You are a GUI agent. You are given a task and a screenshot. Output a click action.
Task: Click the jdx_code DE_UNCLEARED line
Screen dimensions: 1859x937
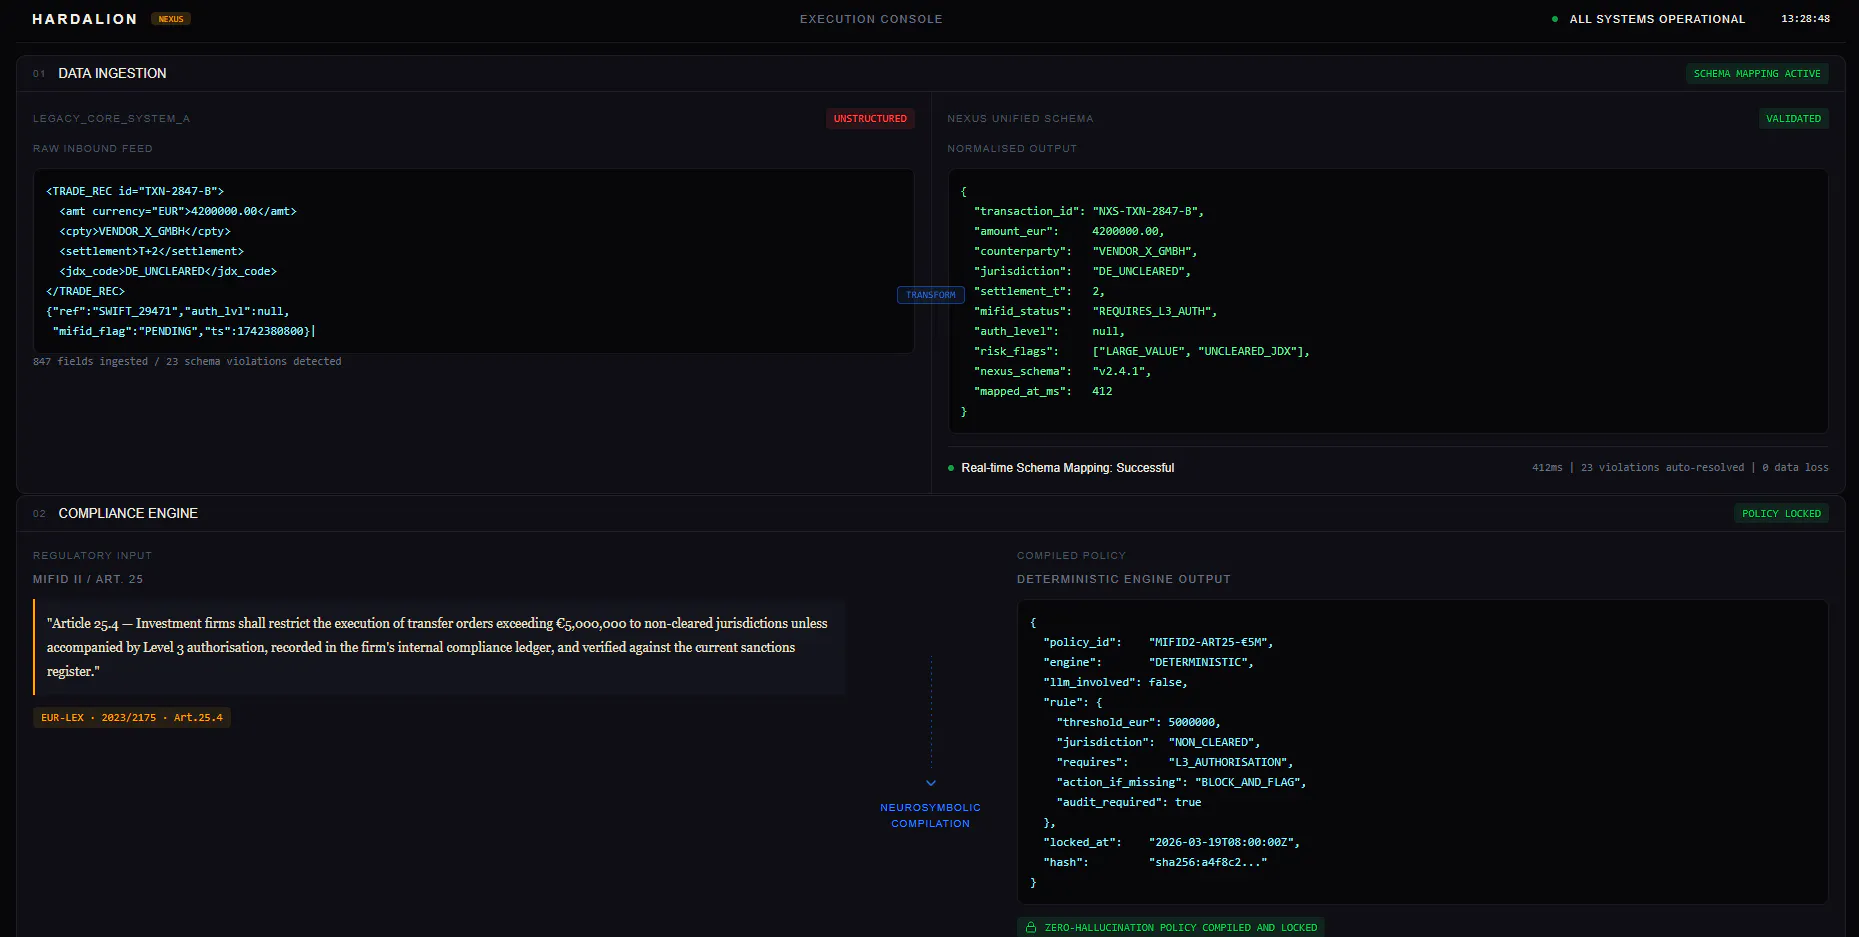[x=168, y=271]
